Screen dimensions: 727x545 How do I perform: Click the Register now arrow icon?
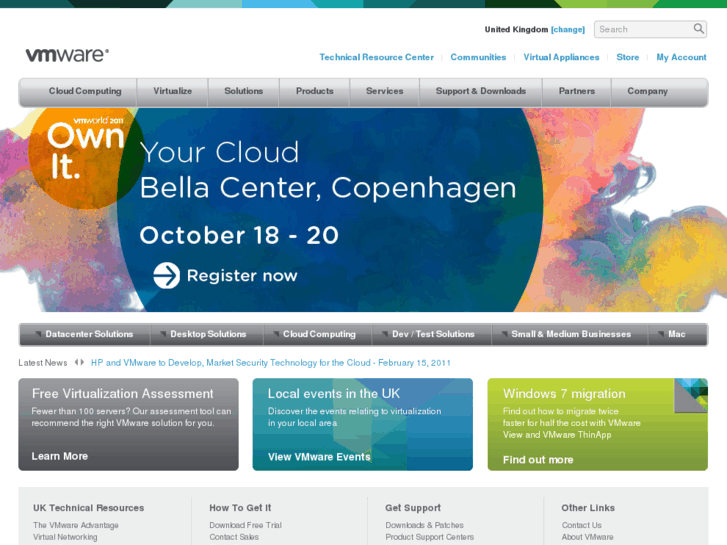(166, 276)
